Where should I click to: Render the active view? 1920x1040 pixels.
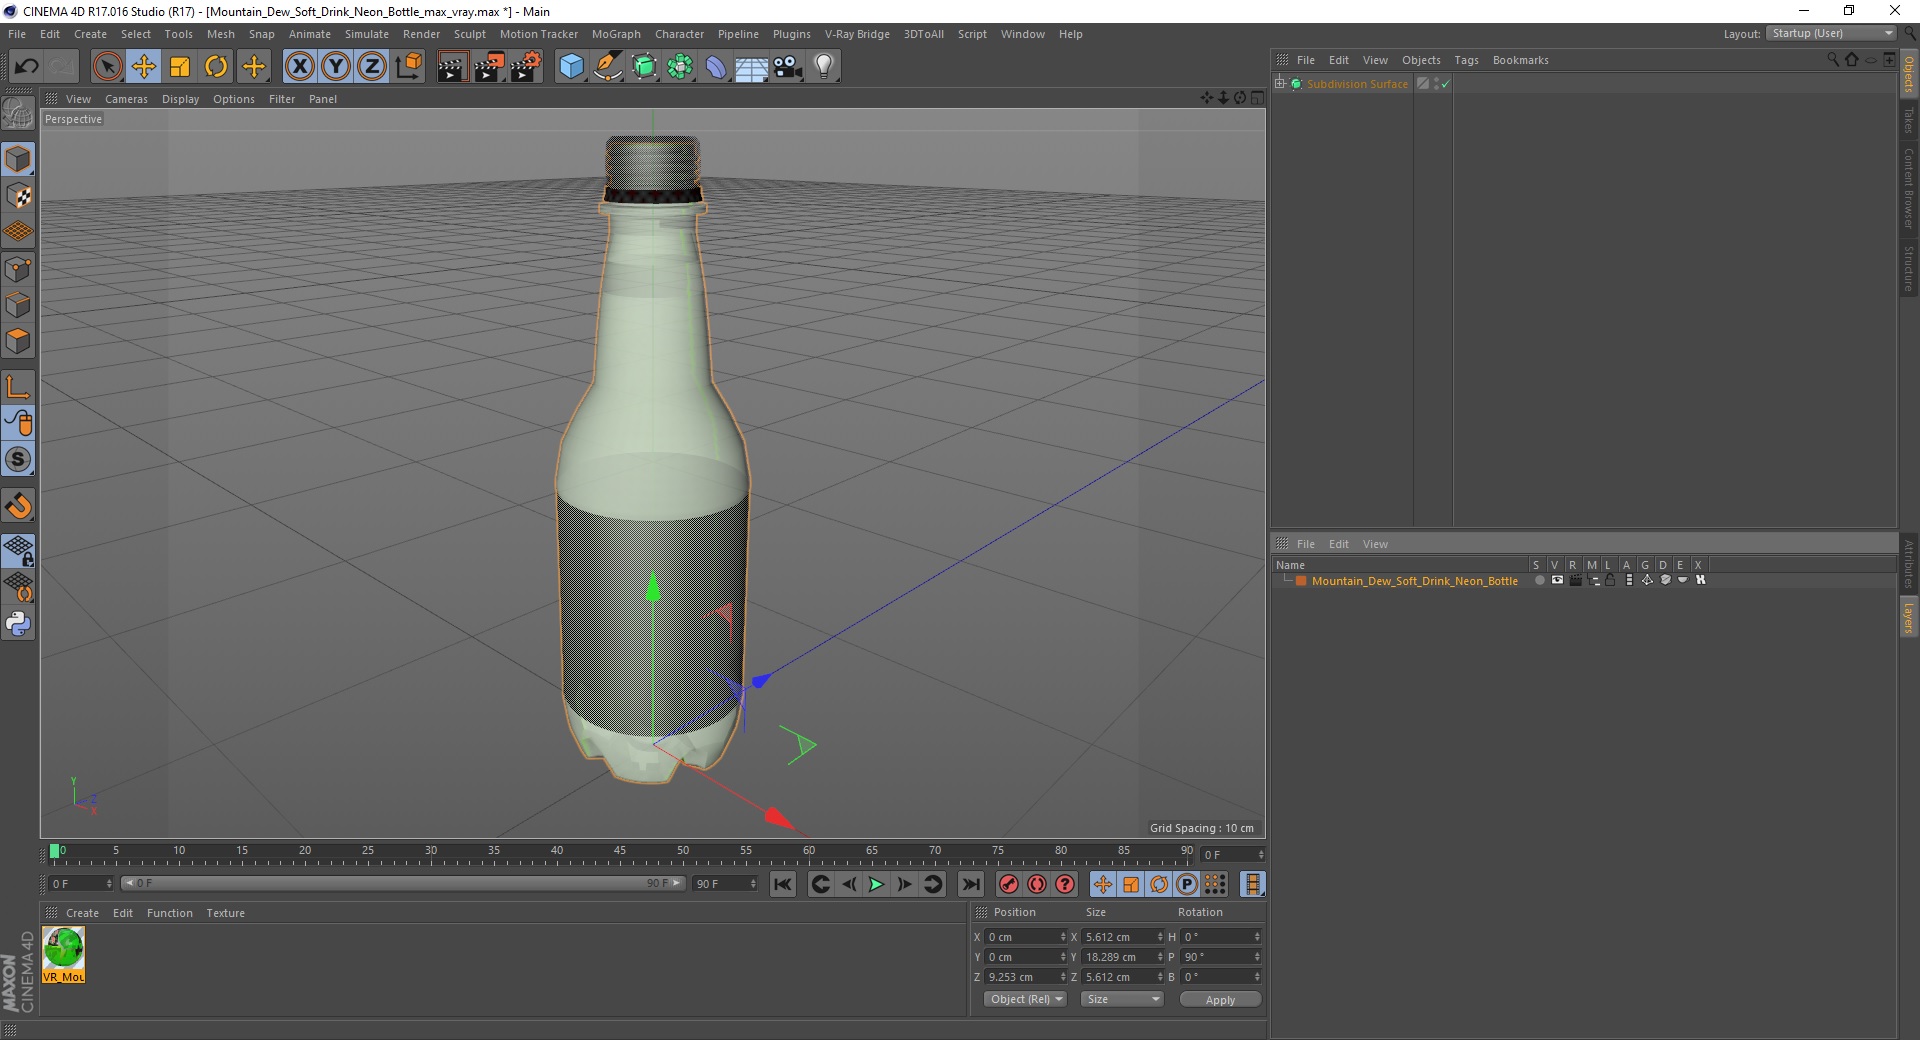point(452,67)
